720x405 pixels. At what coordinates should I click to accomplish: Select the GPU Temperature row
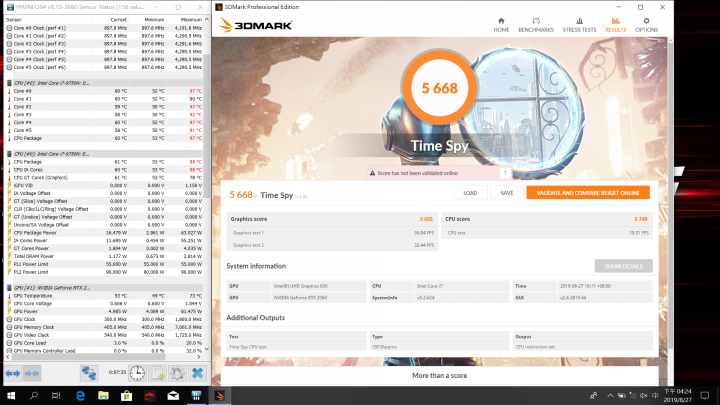click(104, 296)
